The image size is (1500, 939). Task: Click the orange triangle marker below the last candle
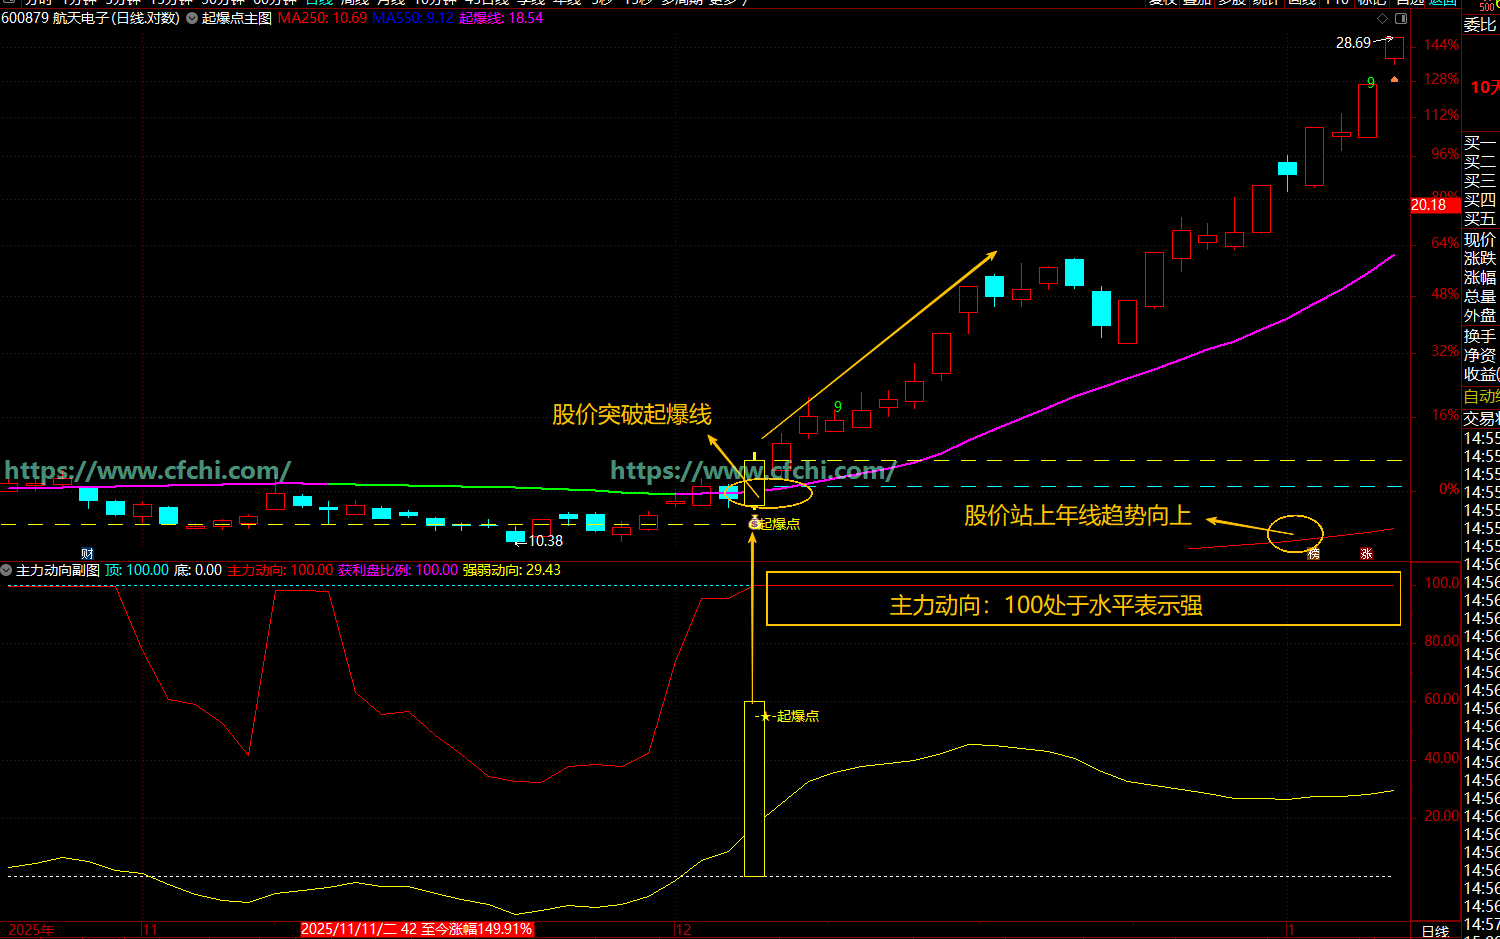1394,78
